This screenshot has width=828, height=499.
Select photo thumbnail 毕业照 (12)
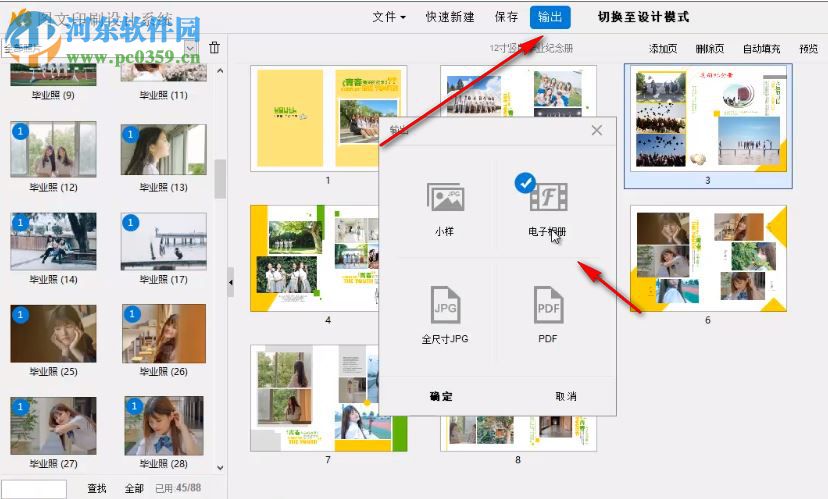click(x=53, y=149)
